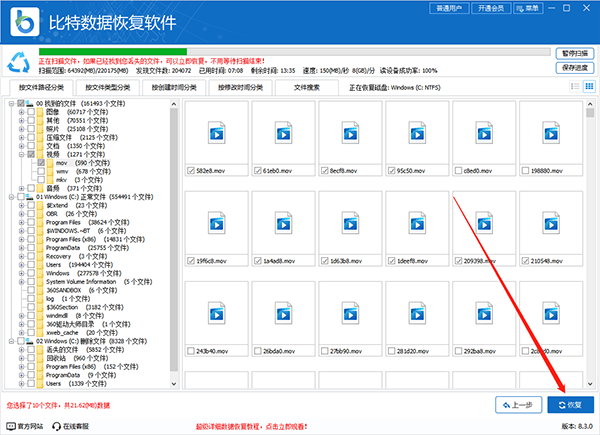Click the recycle arrows scan icon
Image resolution: width=600 pixels, height=435 pixels.
[18, 61]
